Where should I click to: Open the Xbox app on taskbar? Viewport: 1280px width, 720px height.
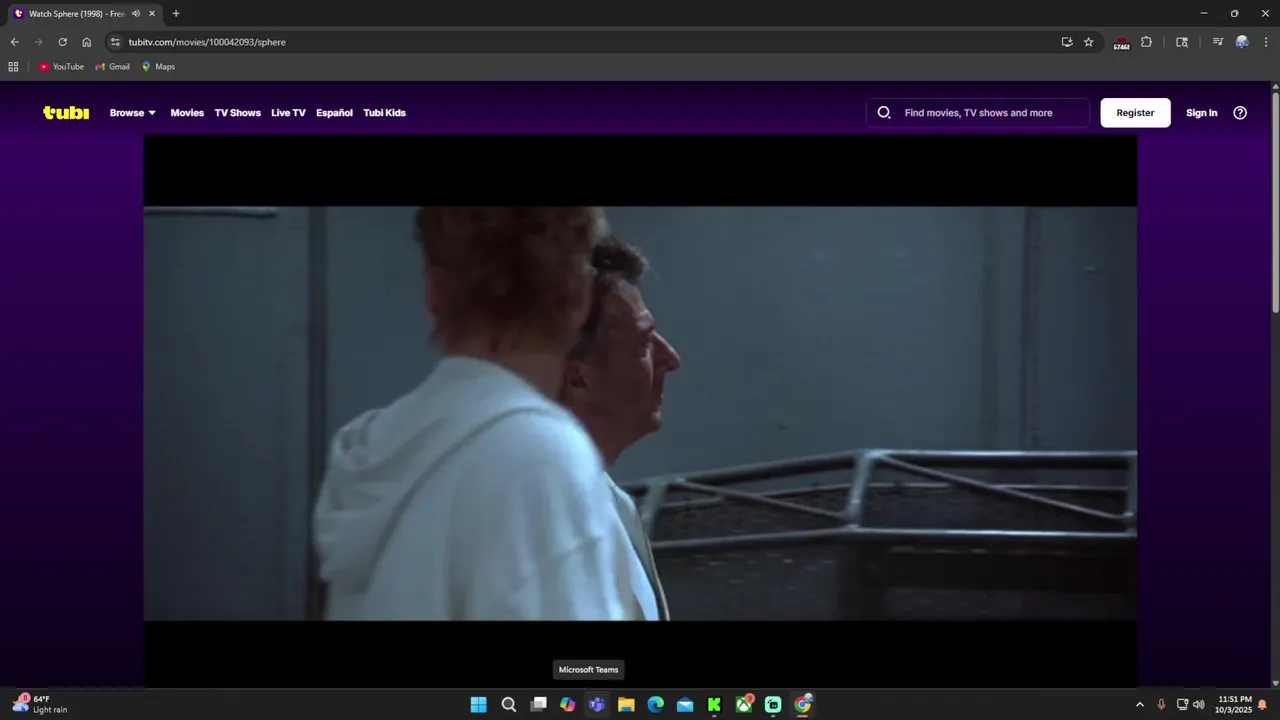click(x=744, y=705)
